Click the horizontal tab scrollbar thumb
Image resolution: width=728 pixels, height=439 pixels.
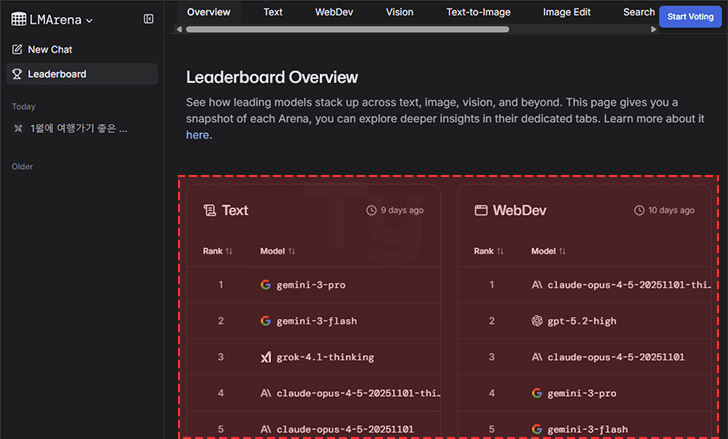click(347, 29)
